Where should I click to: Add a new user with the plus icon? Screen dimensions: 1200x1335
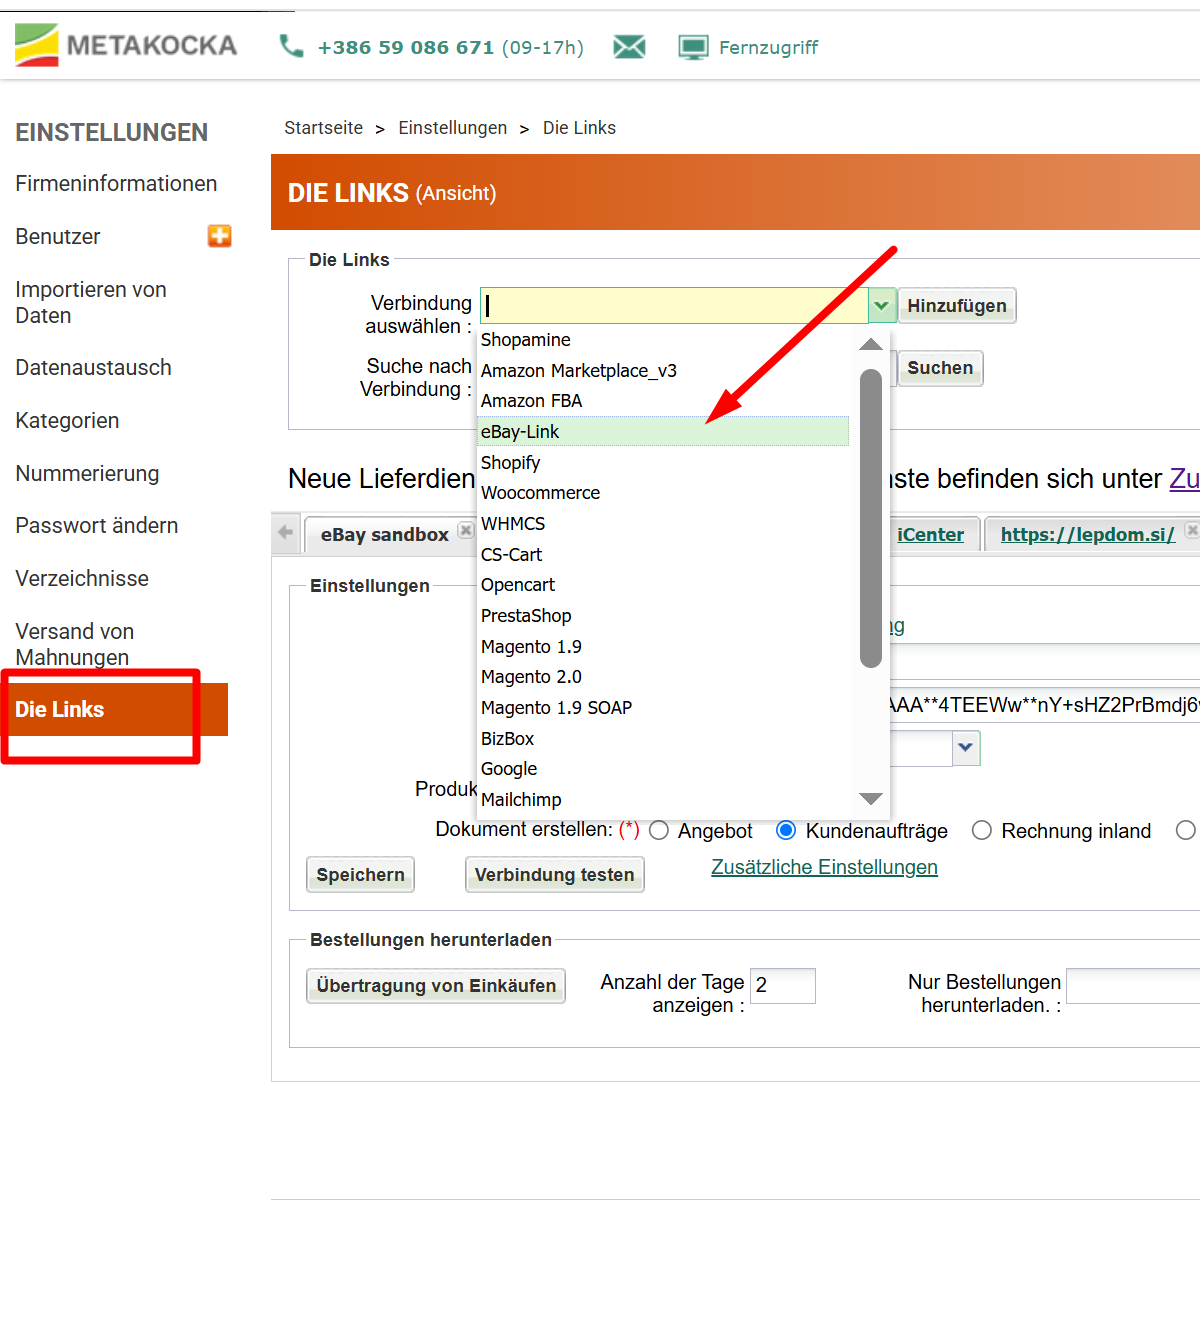click(220, 236)
